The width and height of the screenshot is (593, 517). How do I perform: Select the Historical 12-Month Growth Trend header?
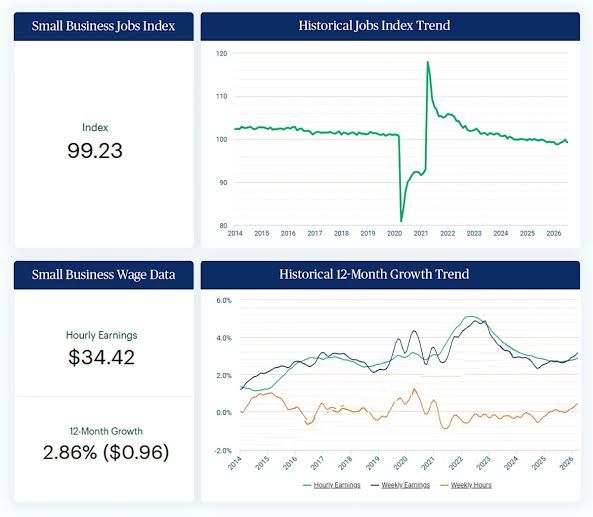click(390, 275)
